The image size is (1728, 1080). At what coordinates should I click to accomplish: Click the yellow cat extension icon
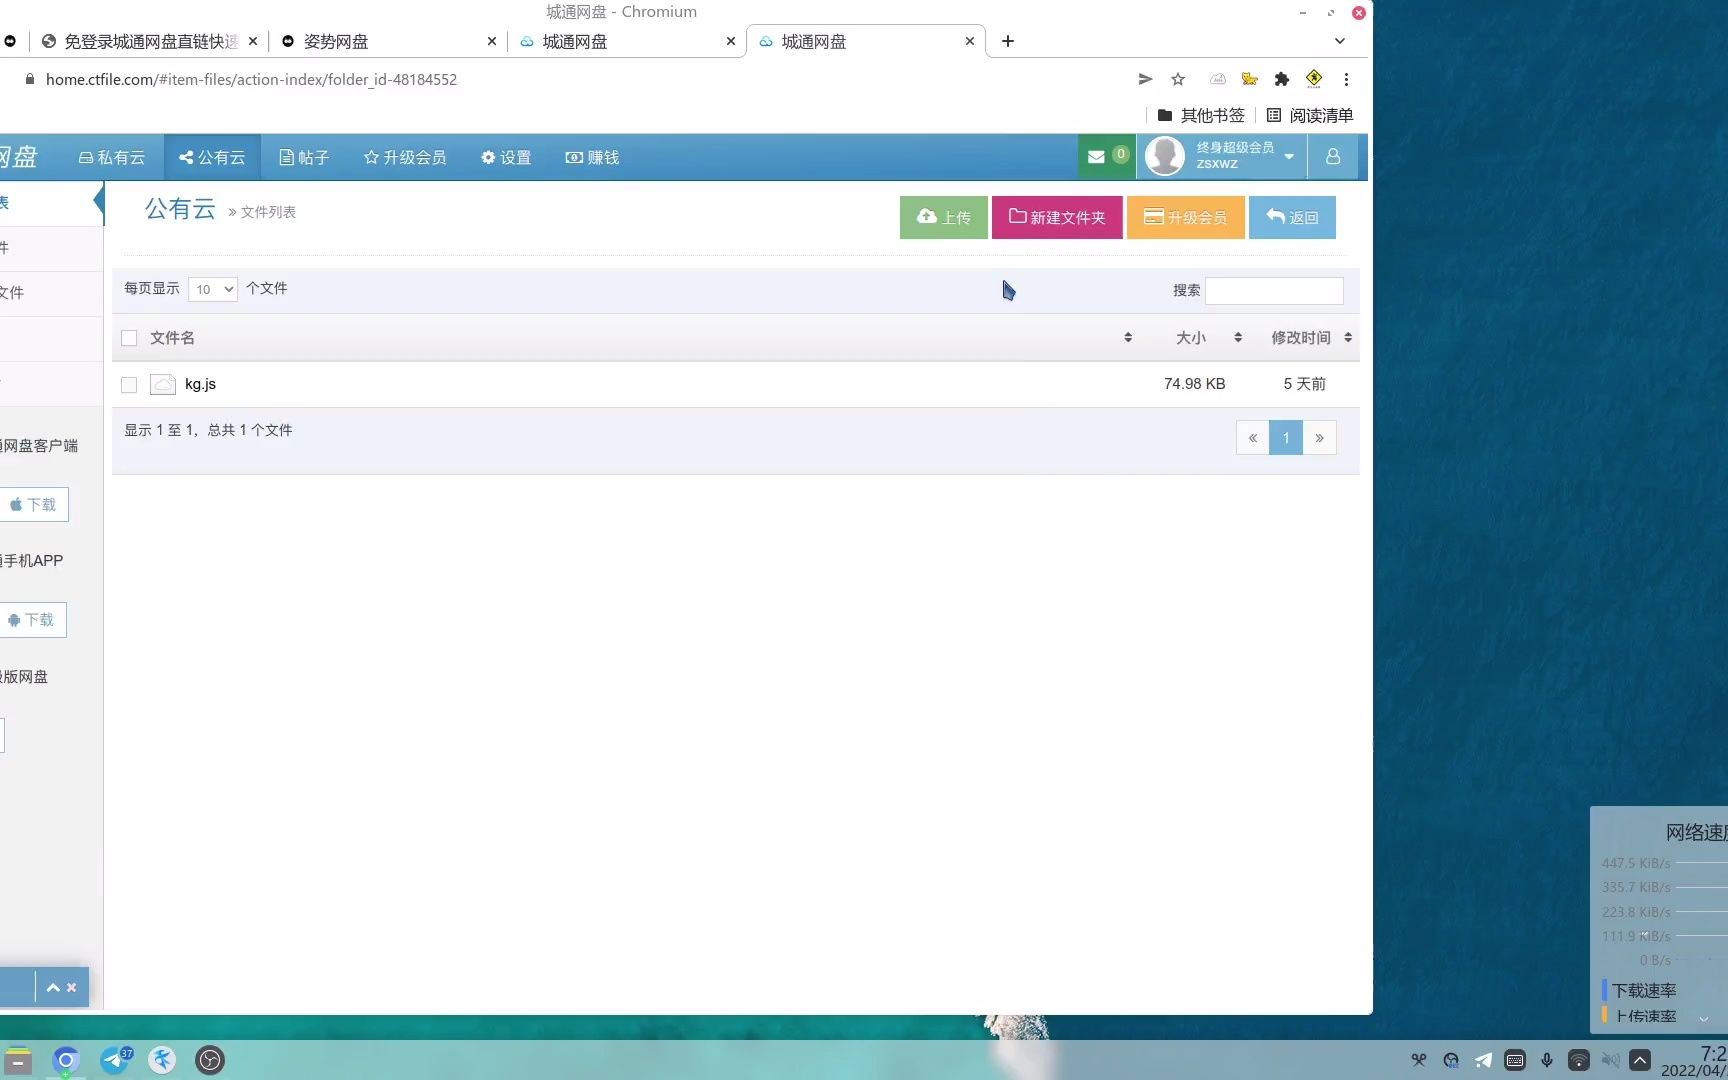pyautogui.click(x=1249, y=79)
